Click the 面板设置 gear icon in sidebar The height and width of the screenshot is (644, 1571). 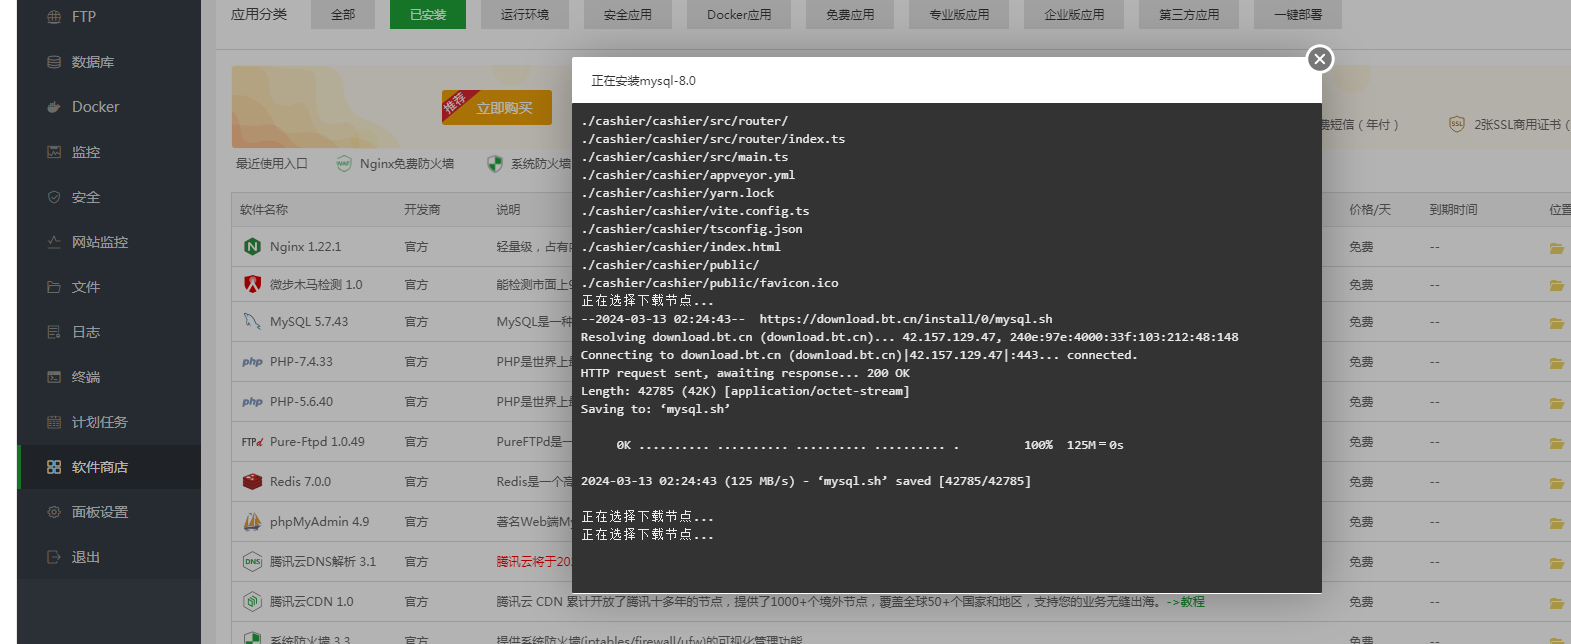(54, 512)
